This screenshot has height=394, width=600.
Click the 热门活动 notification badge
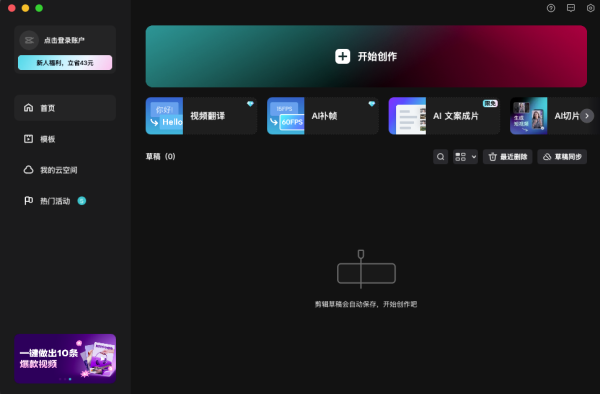(82, 201)
